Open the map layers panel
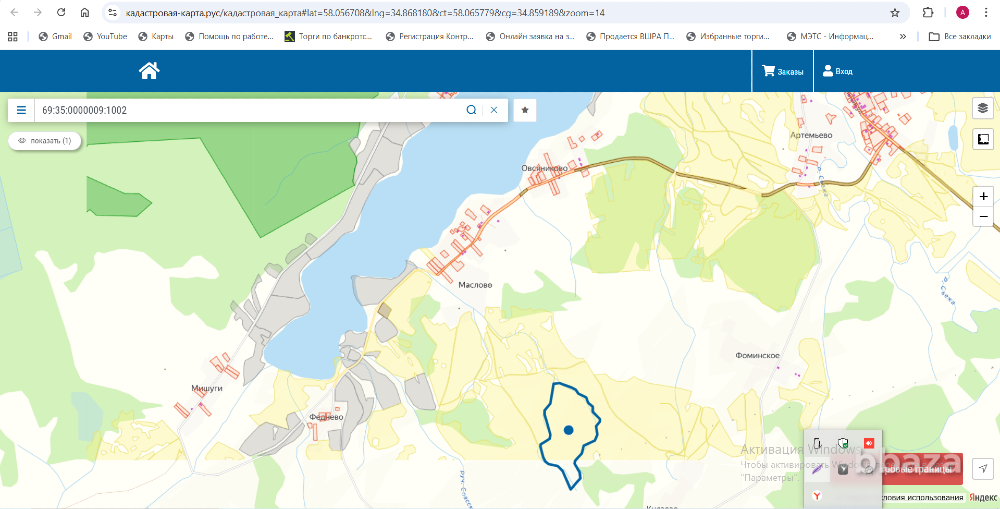Viewport: 1000px width, 509px height. [x=983, y=108]
